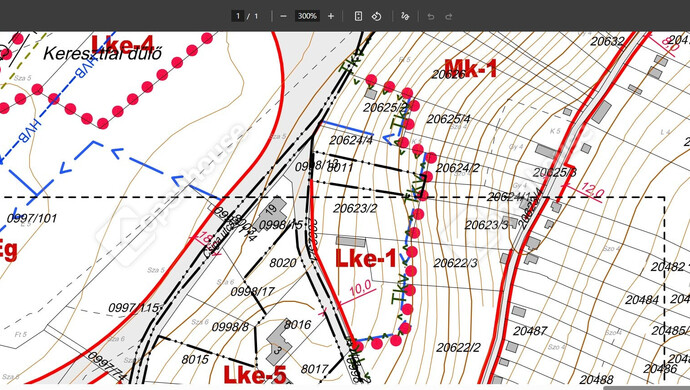Viewport: 690px width, 390px height.
Task: Click parcel number 20623/2
Action: click(x=355, y=208)
